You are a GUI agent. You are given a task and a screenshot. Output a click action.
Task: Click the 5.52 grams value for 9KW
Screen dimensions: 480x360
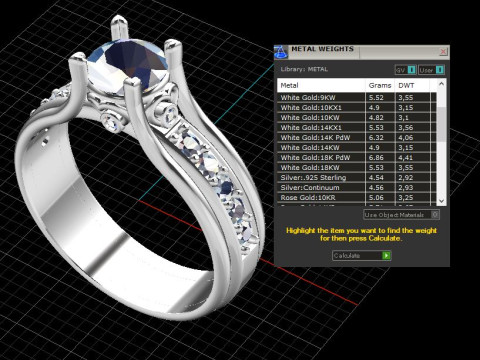(376, 98)
